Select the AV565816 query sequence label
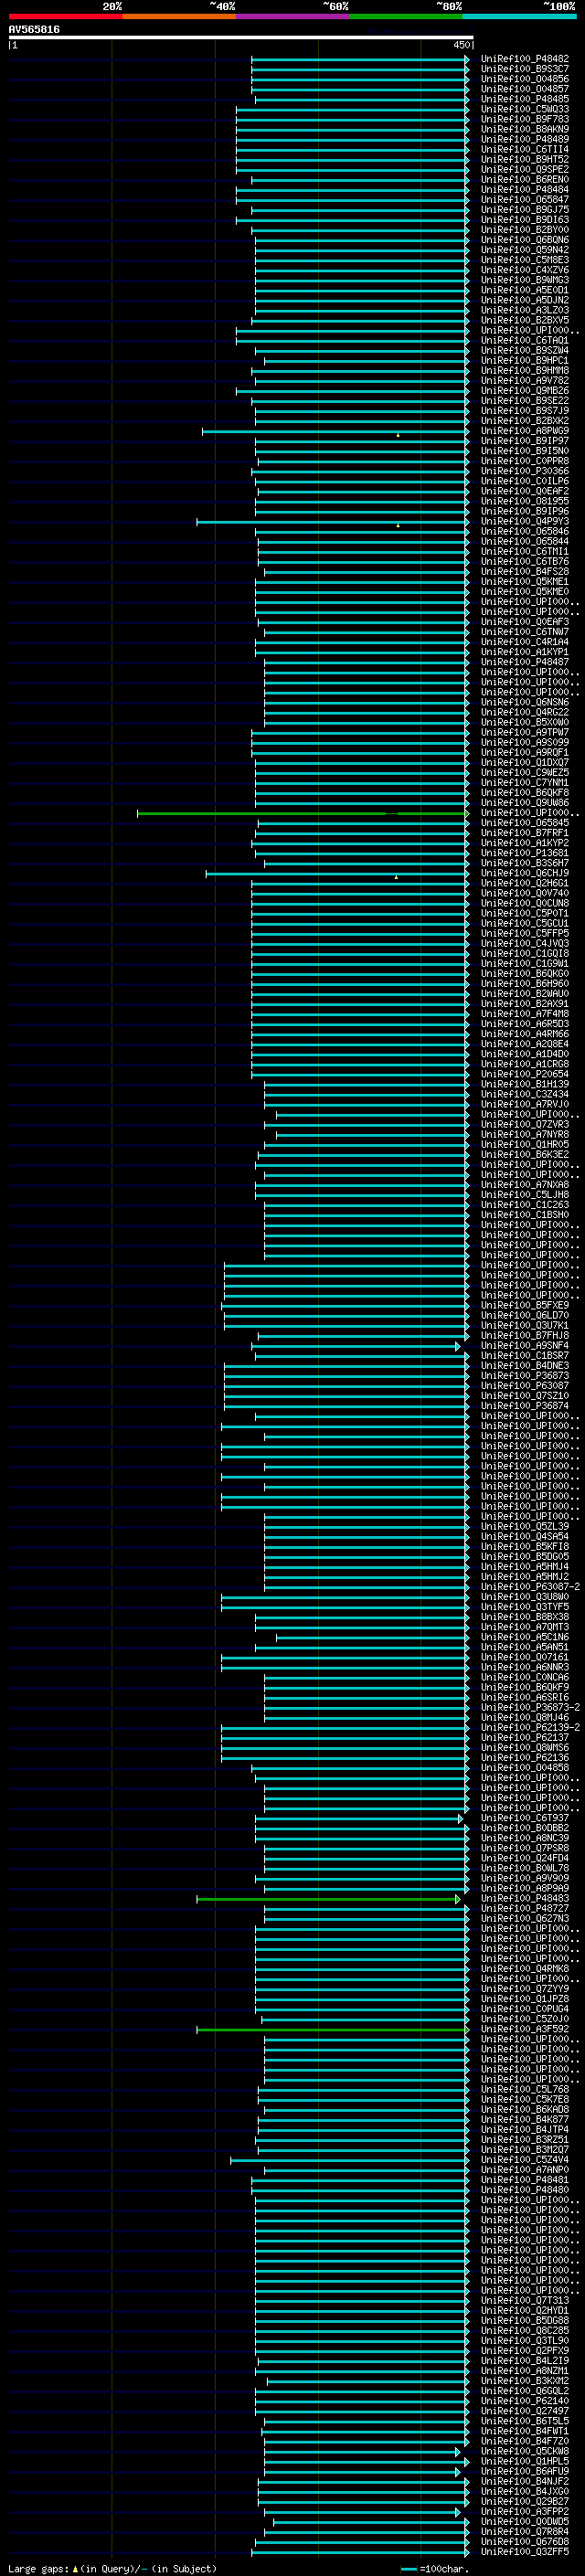585x2576 pixels. pos(34,30)
